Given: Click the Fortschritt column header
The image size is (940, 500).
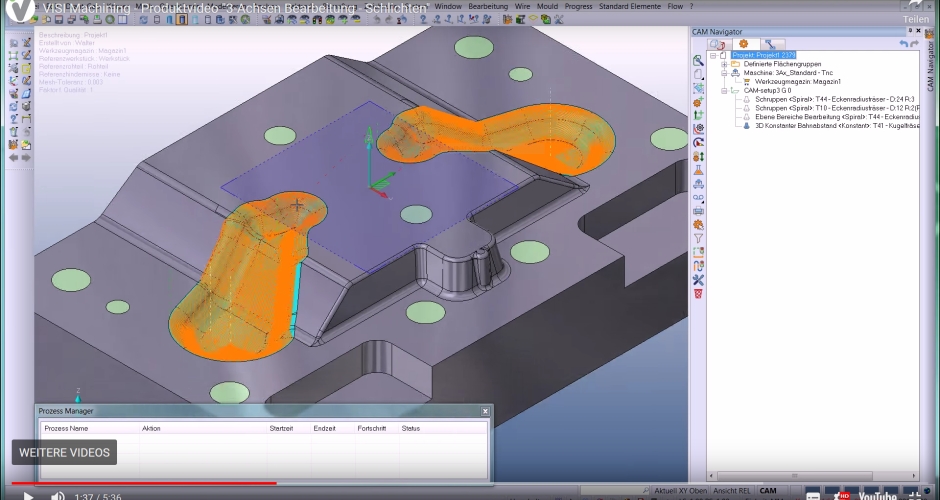Looking at the screenshot, I should pyautogui.click(x=372, y=429).
